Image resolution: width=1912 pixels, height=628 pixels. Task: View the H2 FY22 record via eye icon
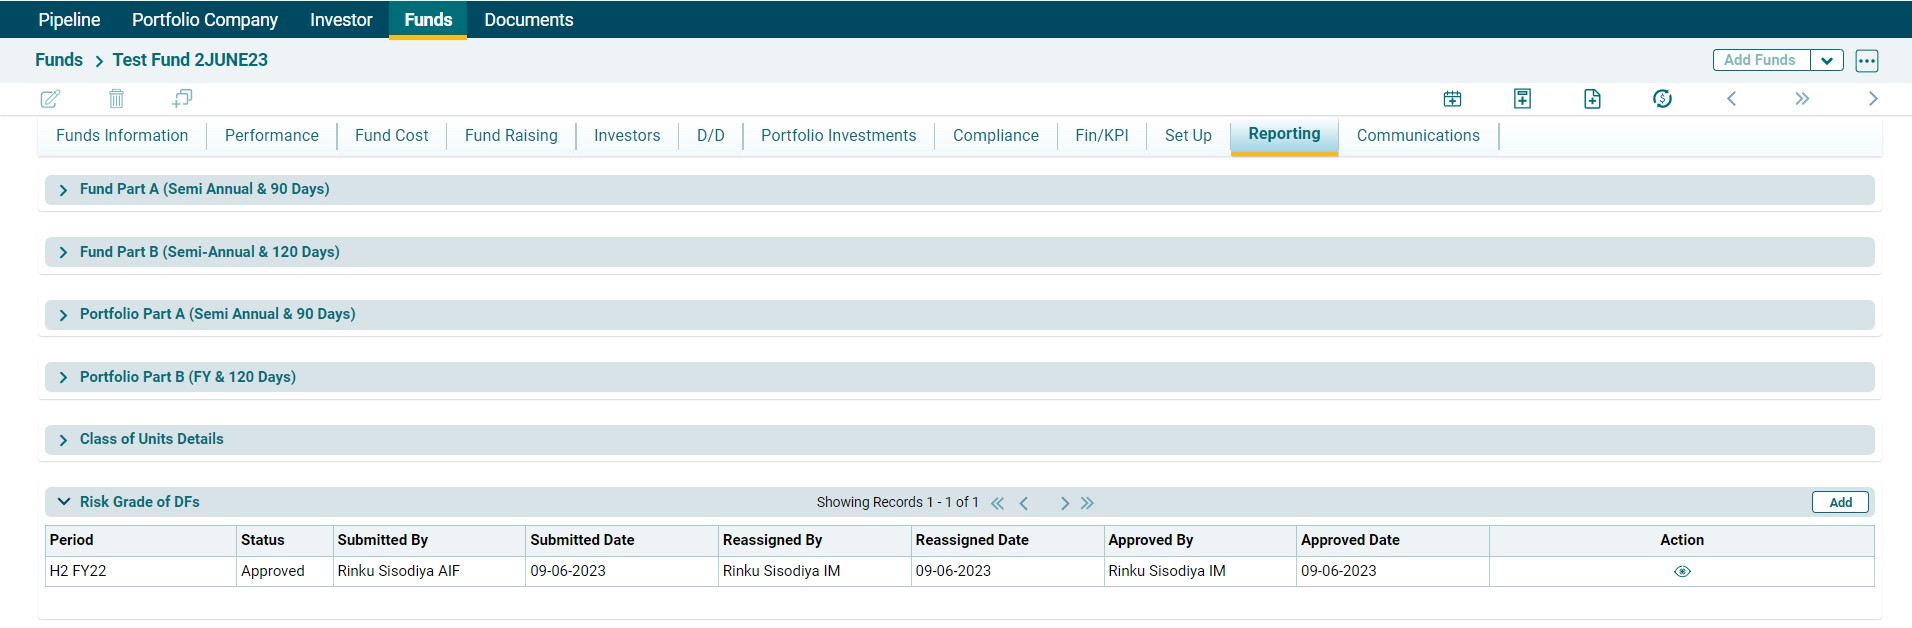click(x=1682, y=572)
